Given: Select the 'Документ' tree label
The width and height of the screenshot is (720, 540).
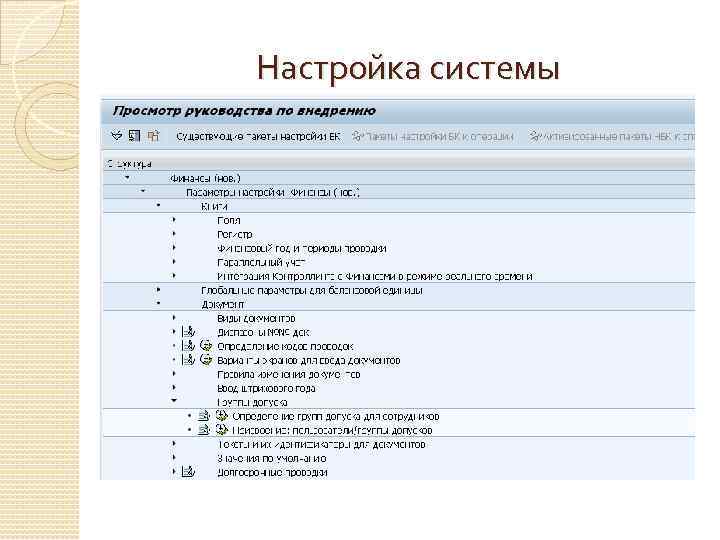Looking at the screenshot, I should 223,304.
